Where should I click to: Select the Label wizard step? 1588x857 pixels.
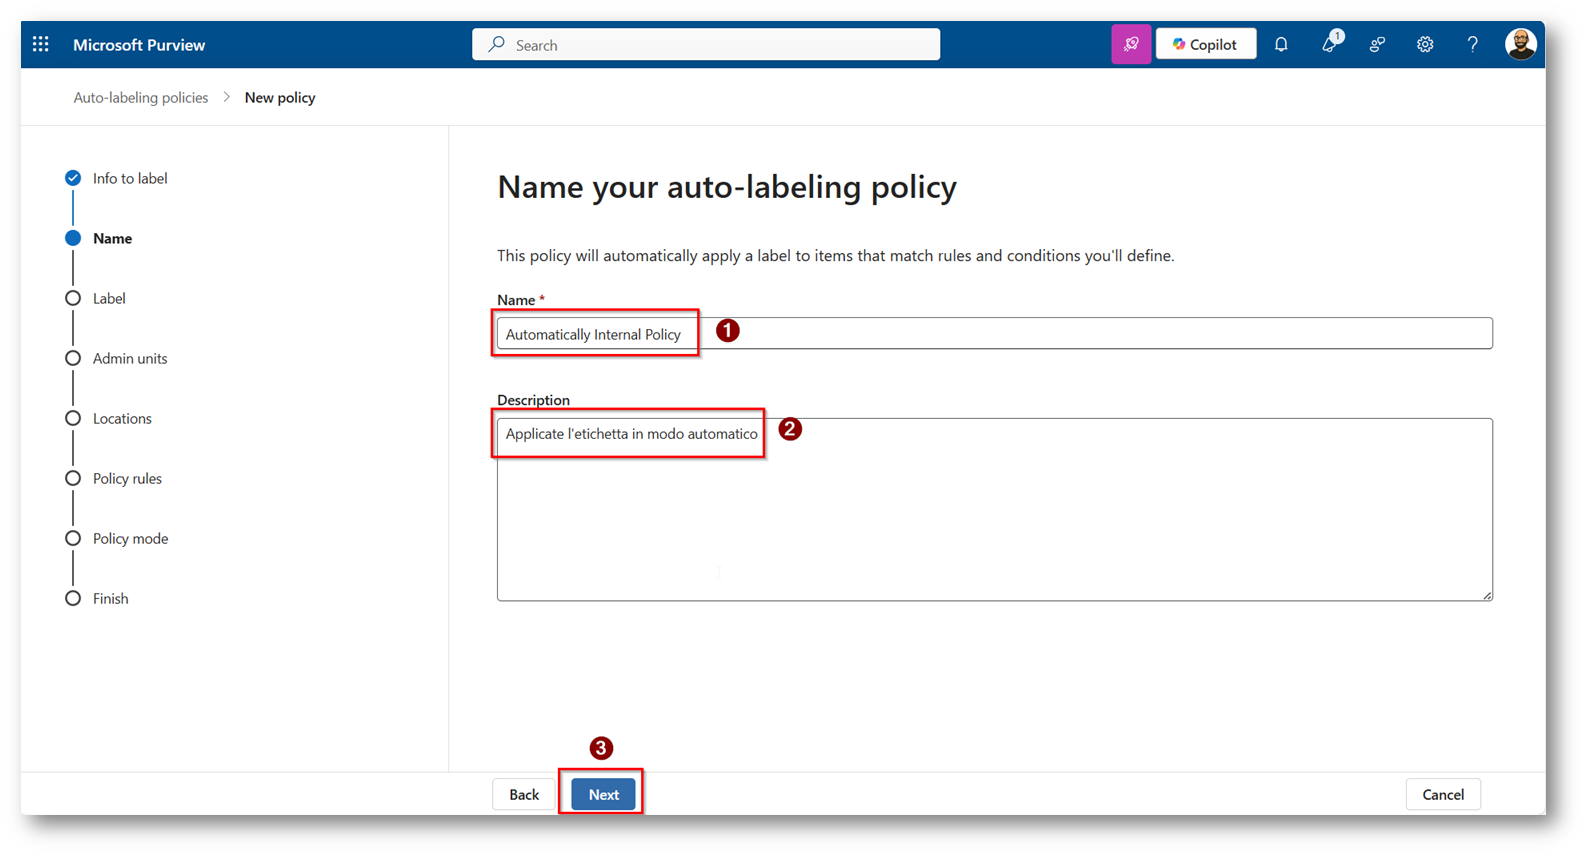pyautogui.click(x=109, y=299)
